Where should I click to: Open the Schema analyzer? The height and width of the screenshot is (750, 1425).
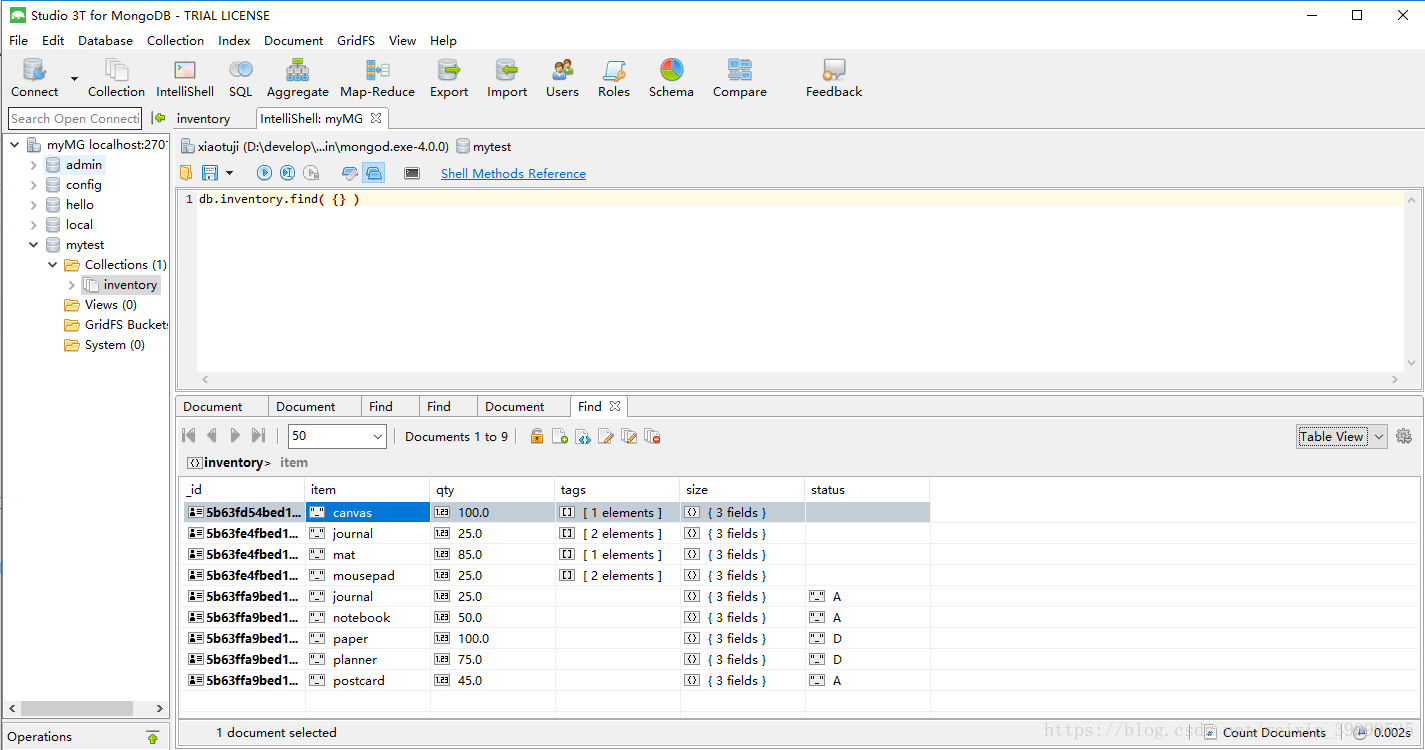click(671, 77)
